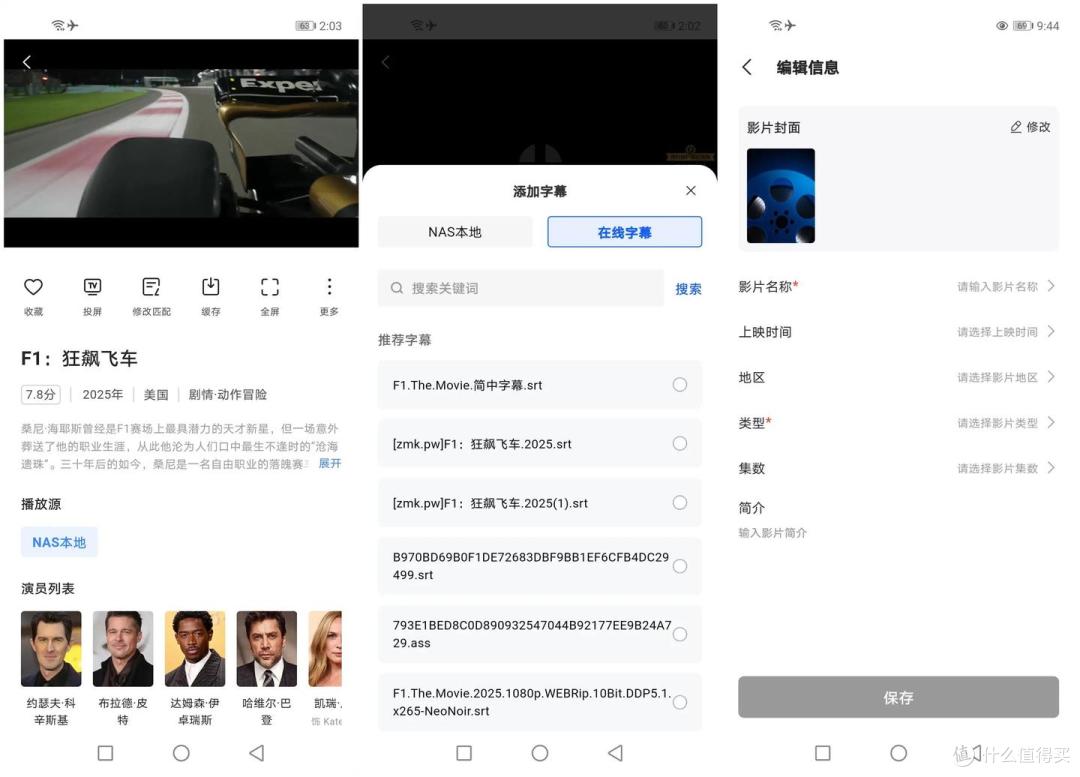This screenshot has width=1080, height=777.
Task: Focus the 搜索关键词 input field
Action: [x=520, y=288]
